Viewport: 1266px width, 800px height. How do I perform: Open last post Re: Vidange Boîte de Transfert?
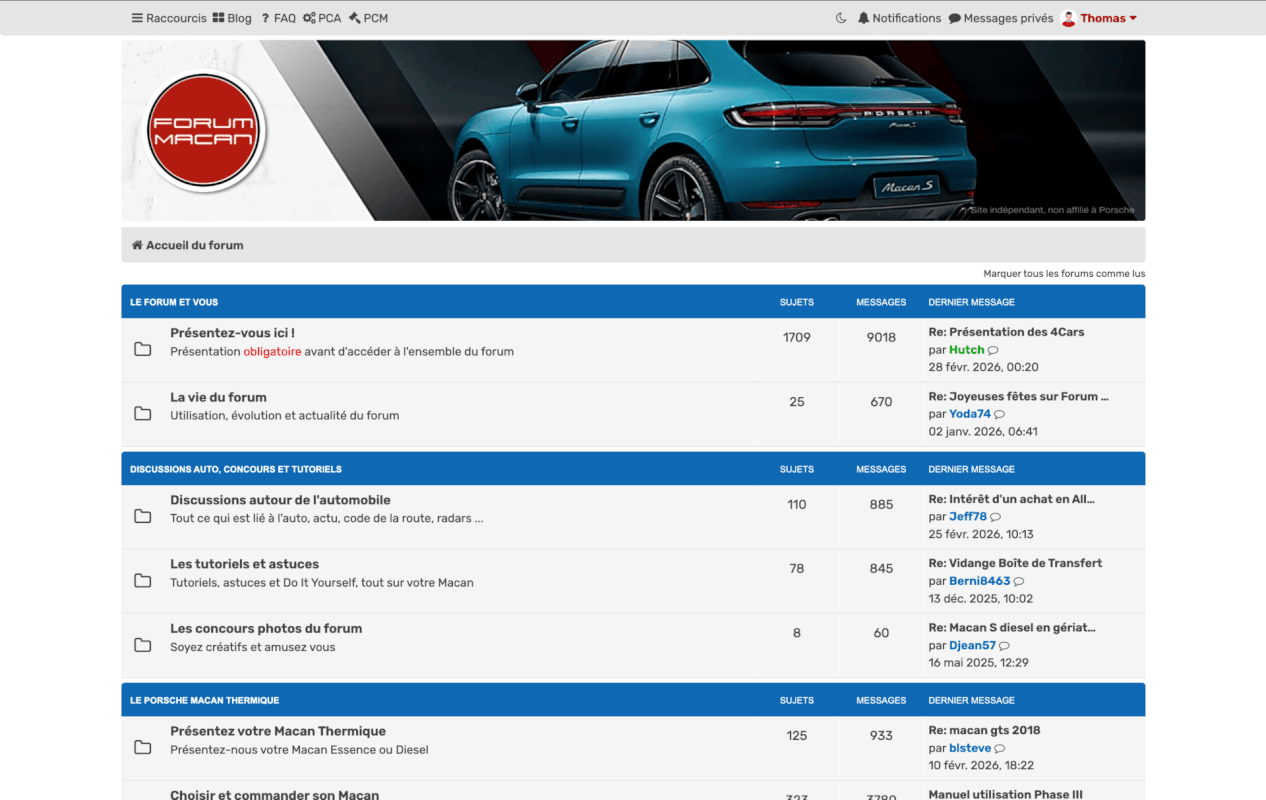point(1015,563)
